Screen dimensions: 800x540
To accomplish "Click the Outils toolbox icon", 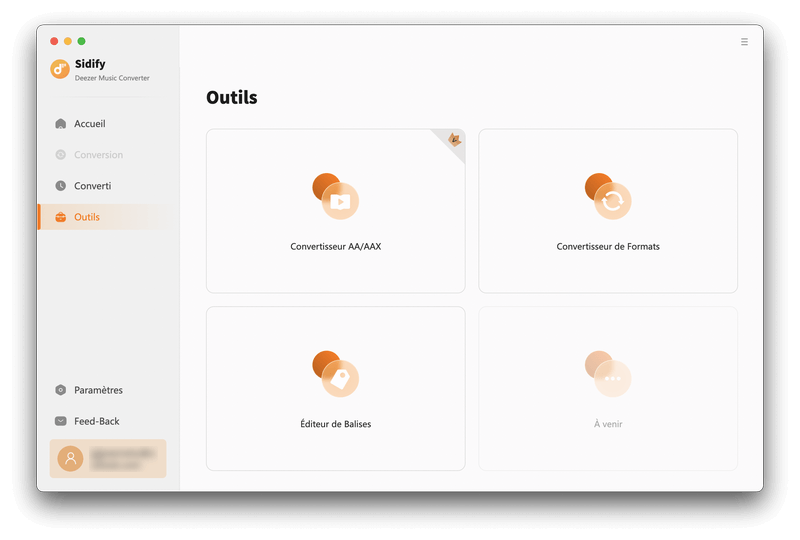I will (61, 217).
